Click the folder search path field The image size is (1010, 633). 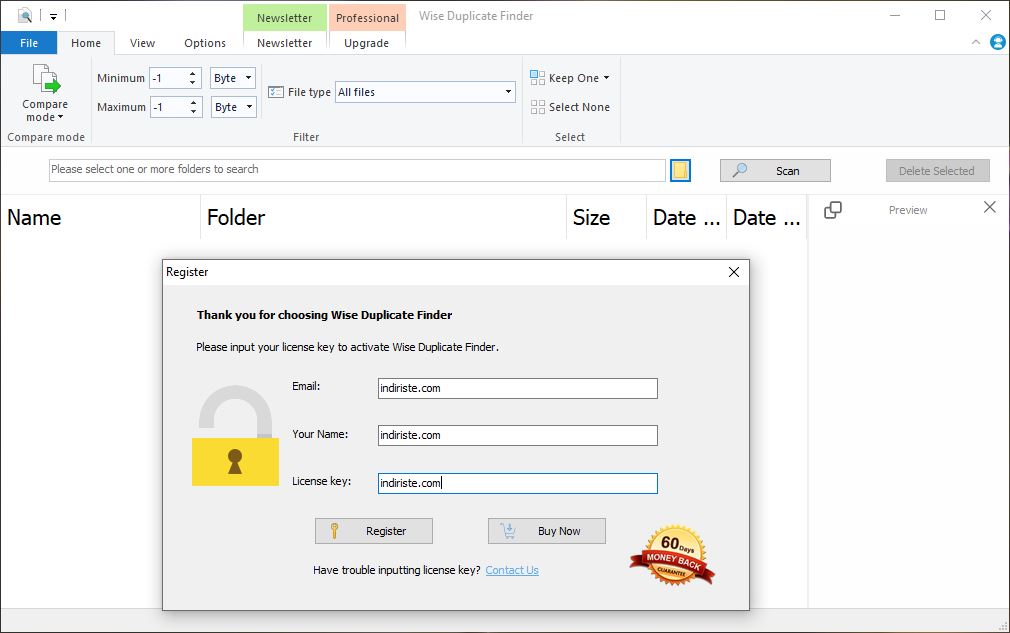[357, 170]
